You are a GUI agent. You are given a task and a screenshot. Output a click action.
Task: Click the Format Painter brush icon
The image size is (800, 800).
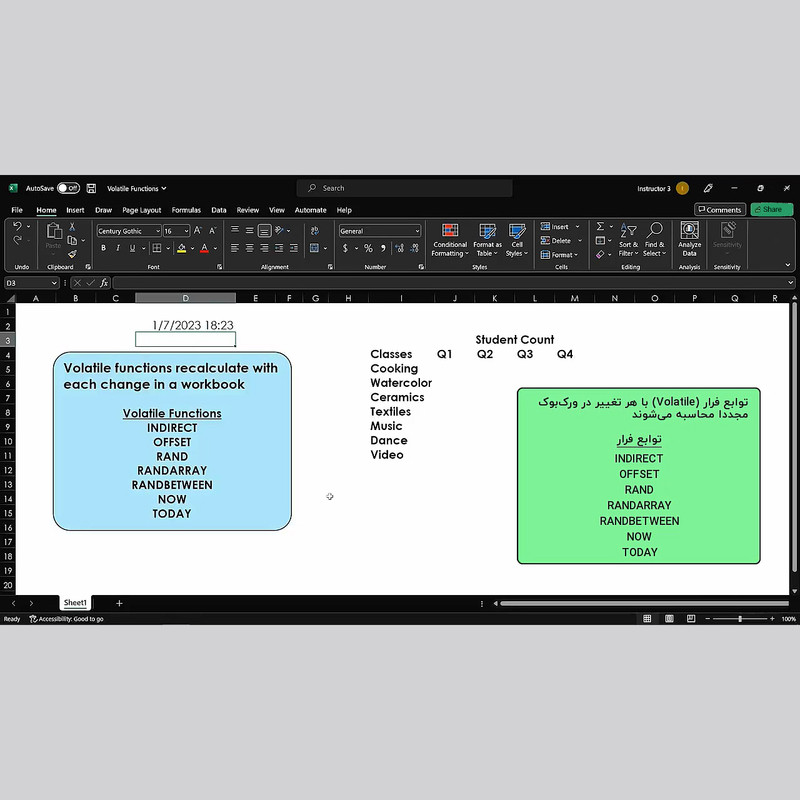coord(71,255)
